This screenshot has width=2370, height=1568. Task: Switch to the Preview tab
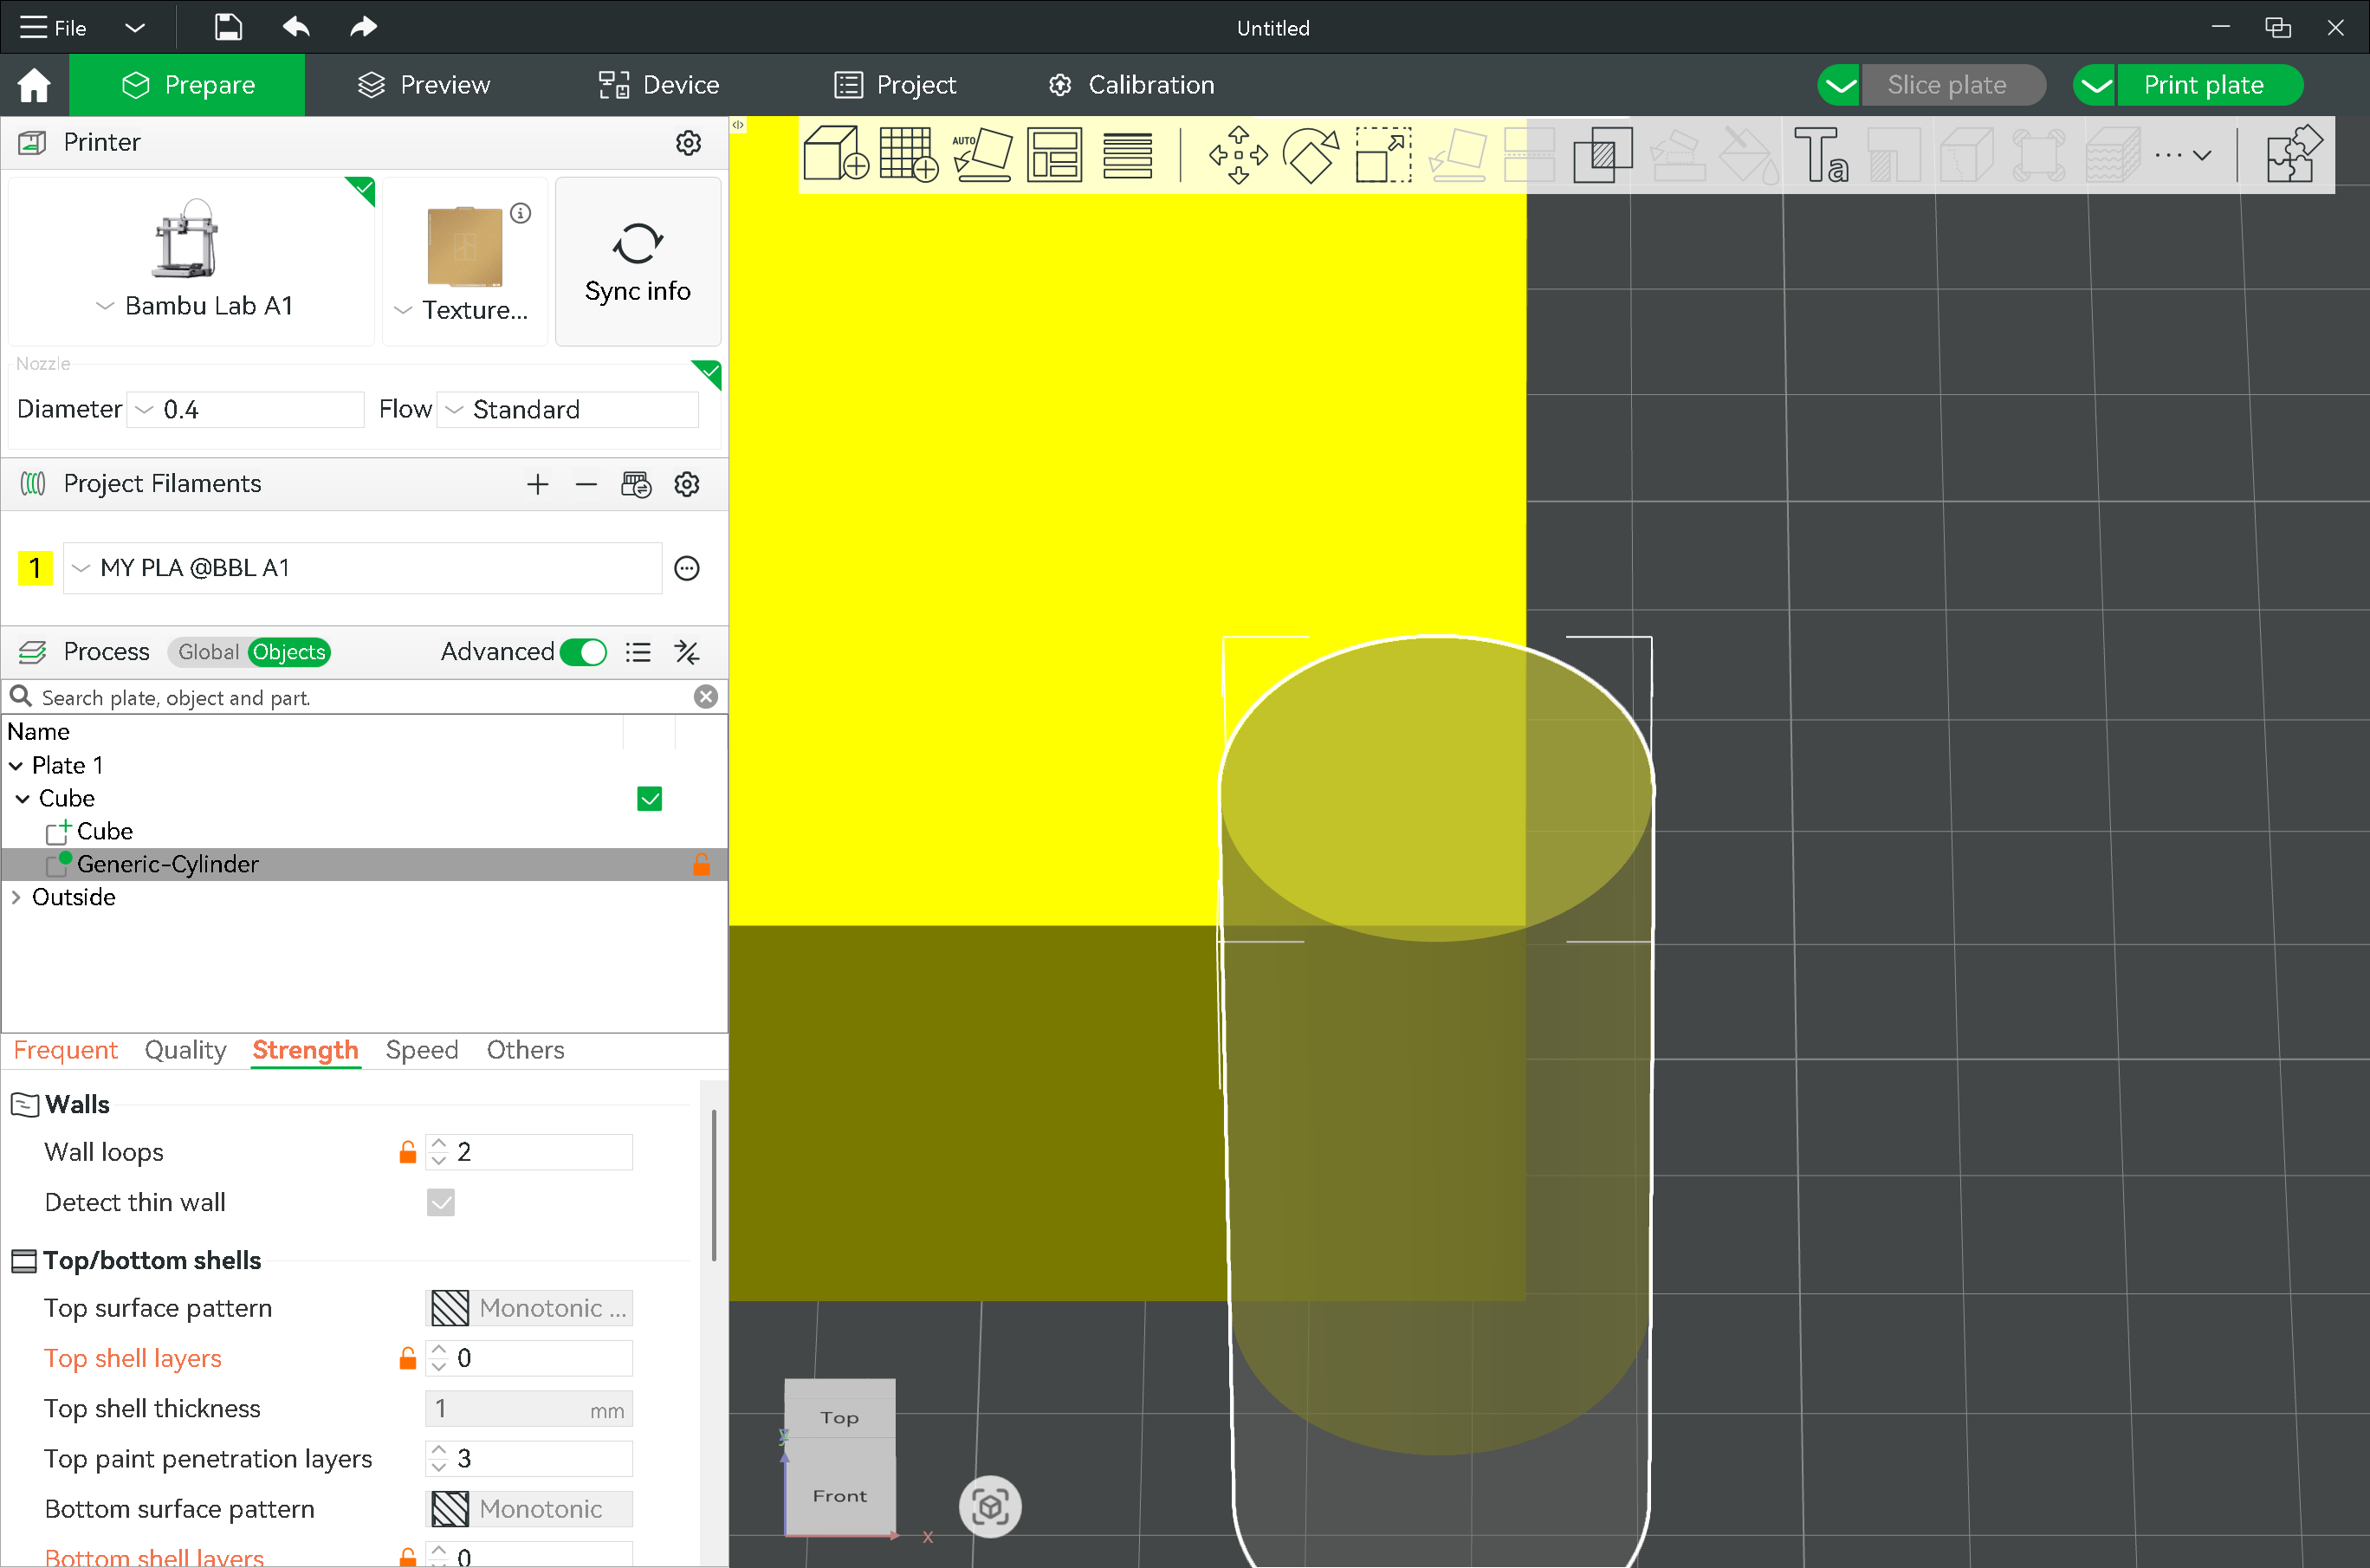click(424, 85)
